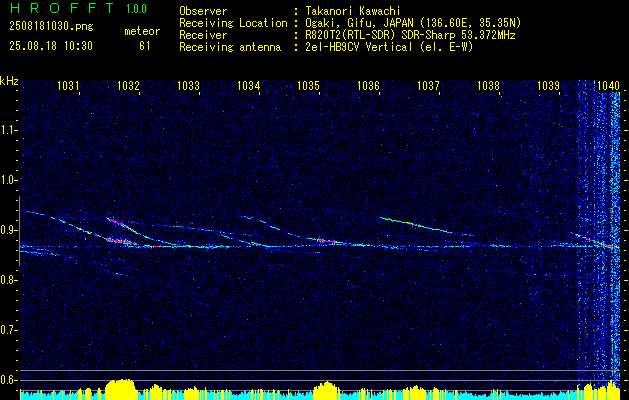
Task: Click the red echo near 1035
Action: [x=325, y=241]
